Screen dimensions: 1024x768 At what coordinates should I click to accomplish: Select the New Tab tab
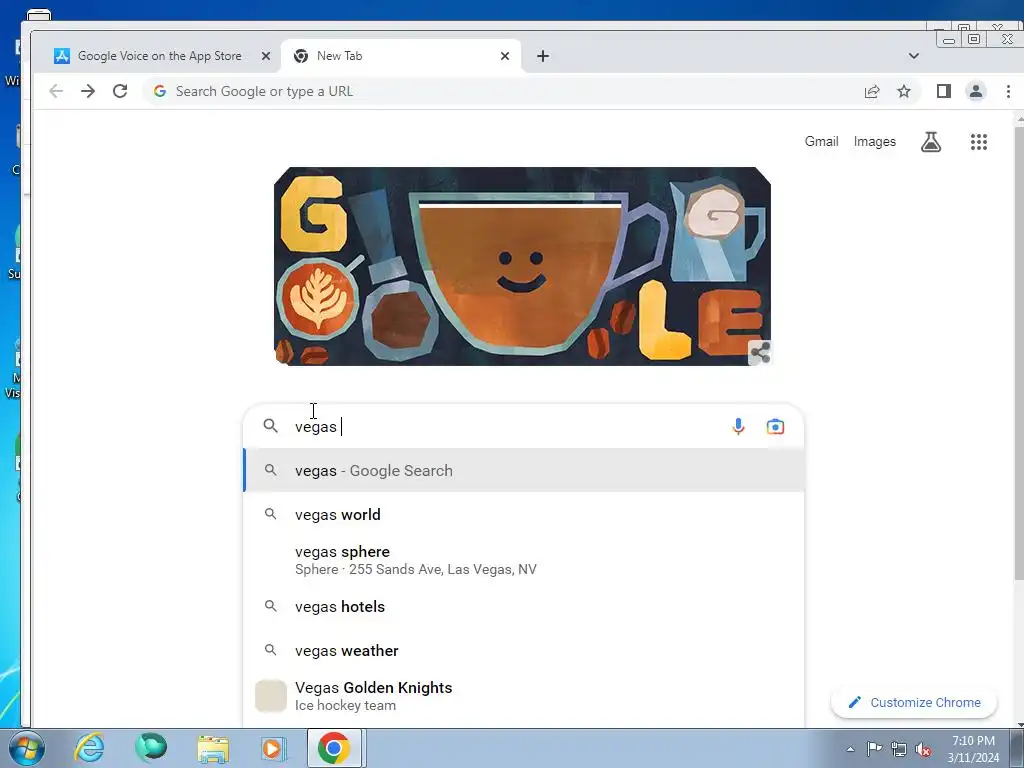[401, 56]
